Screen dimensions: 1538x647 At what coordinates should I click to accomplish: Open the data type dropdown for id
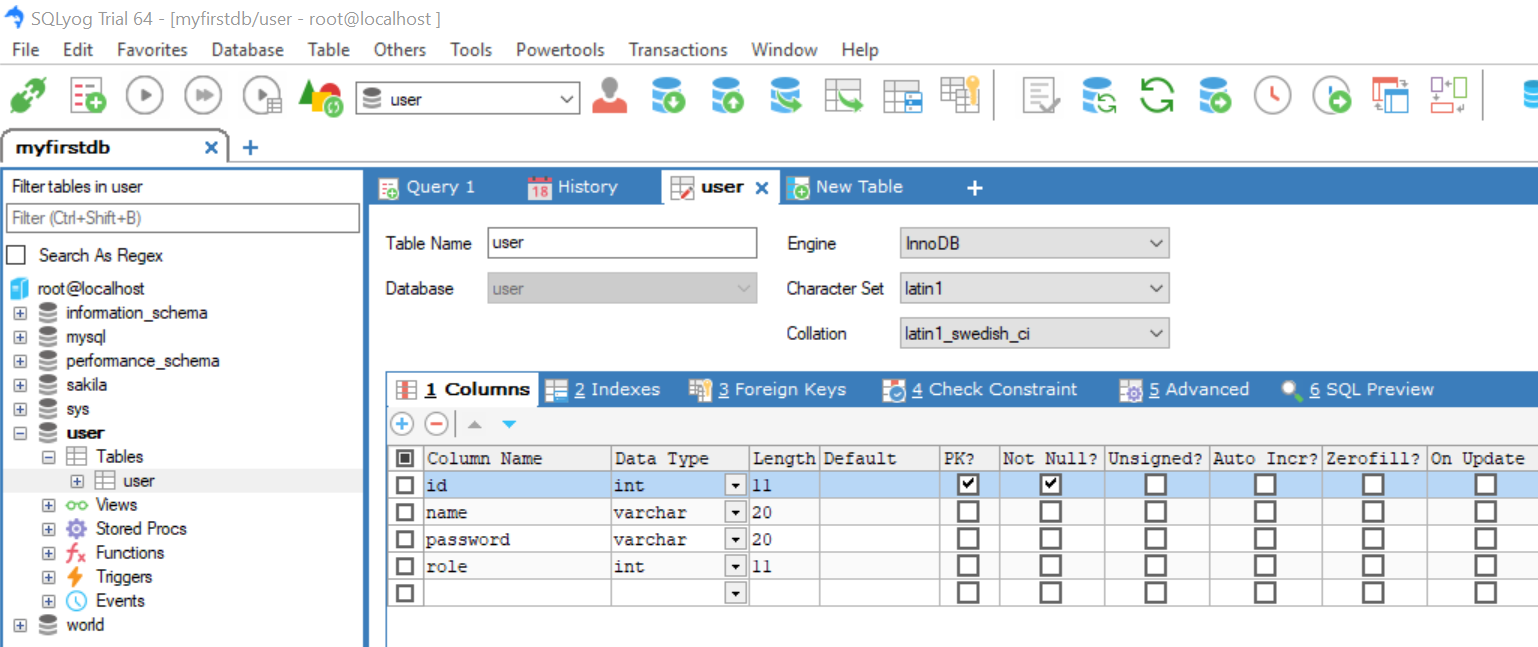coord(736,486)
